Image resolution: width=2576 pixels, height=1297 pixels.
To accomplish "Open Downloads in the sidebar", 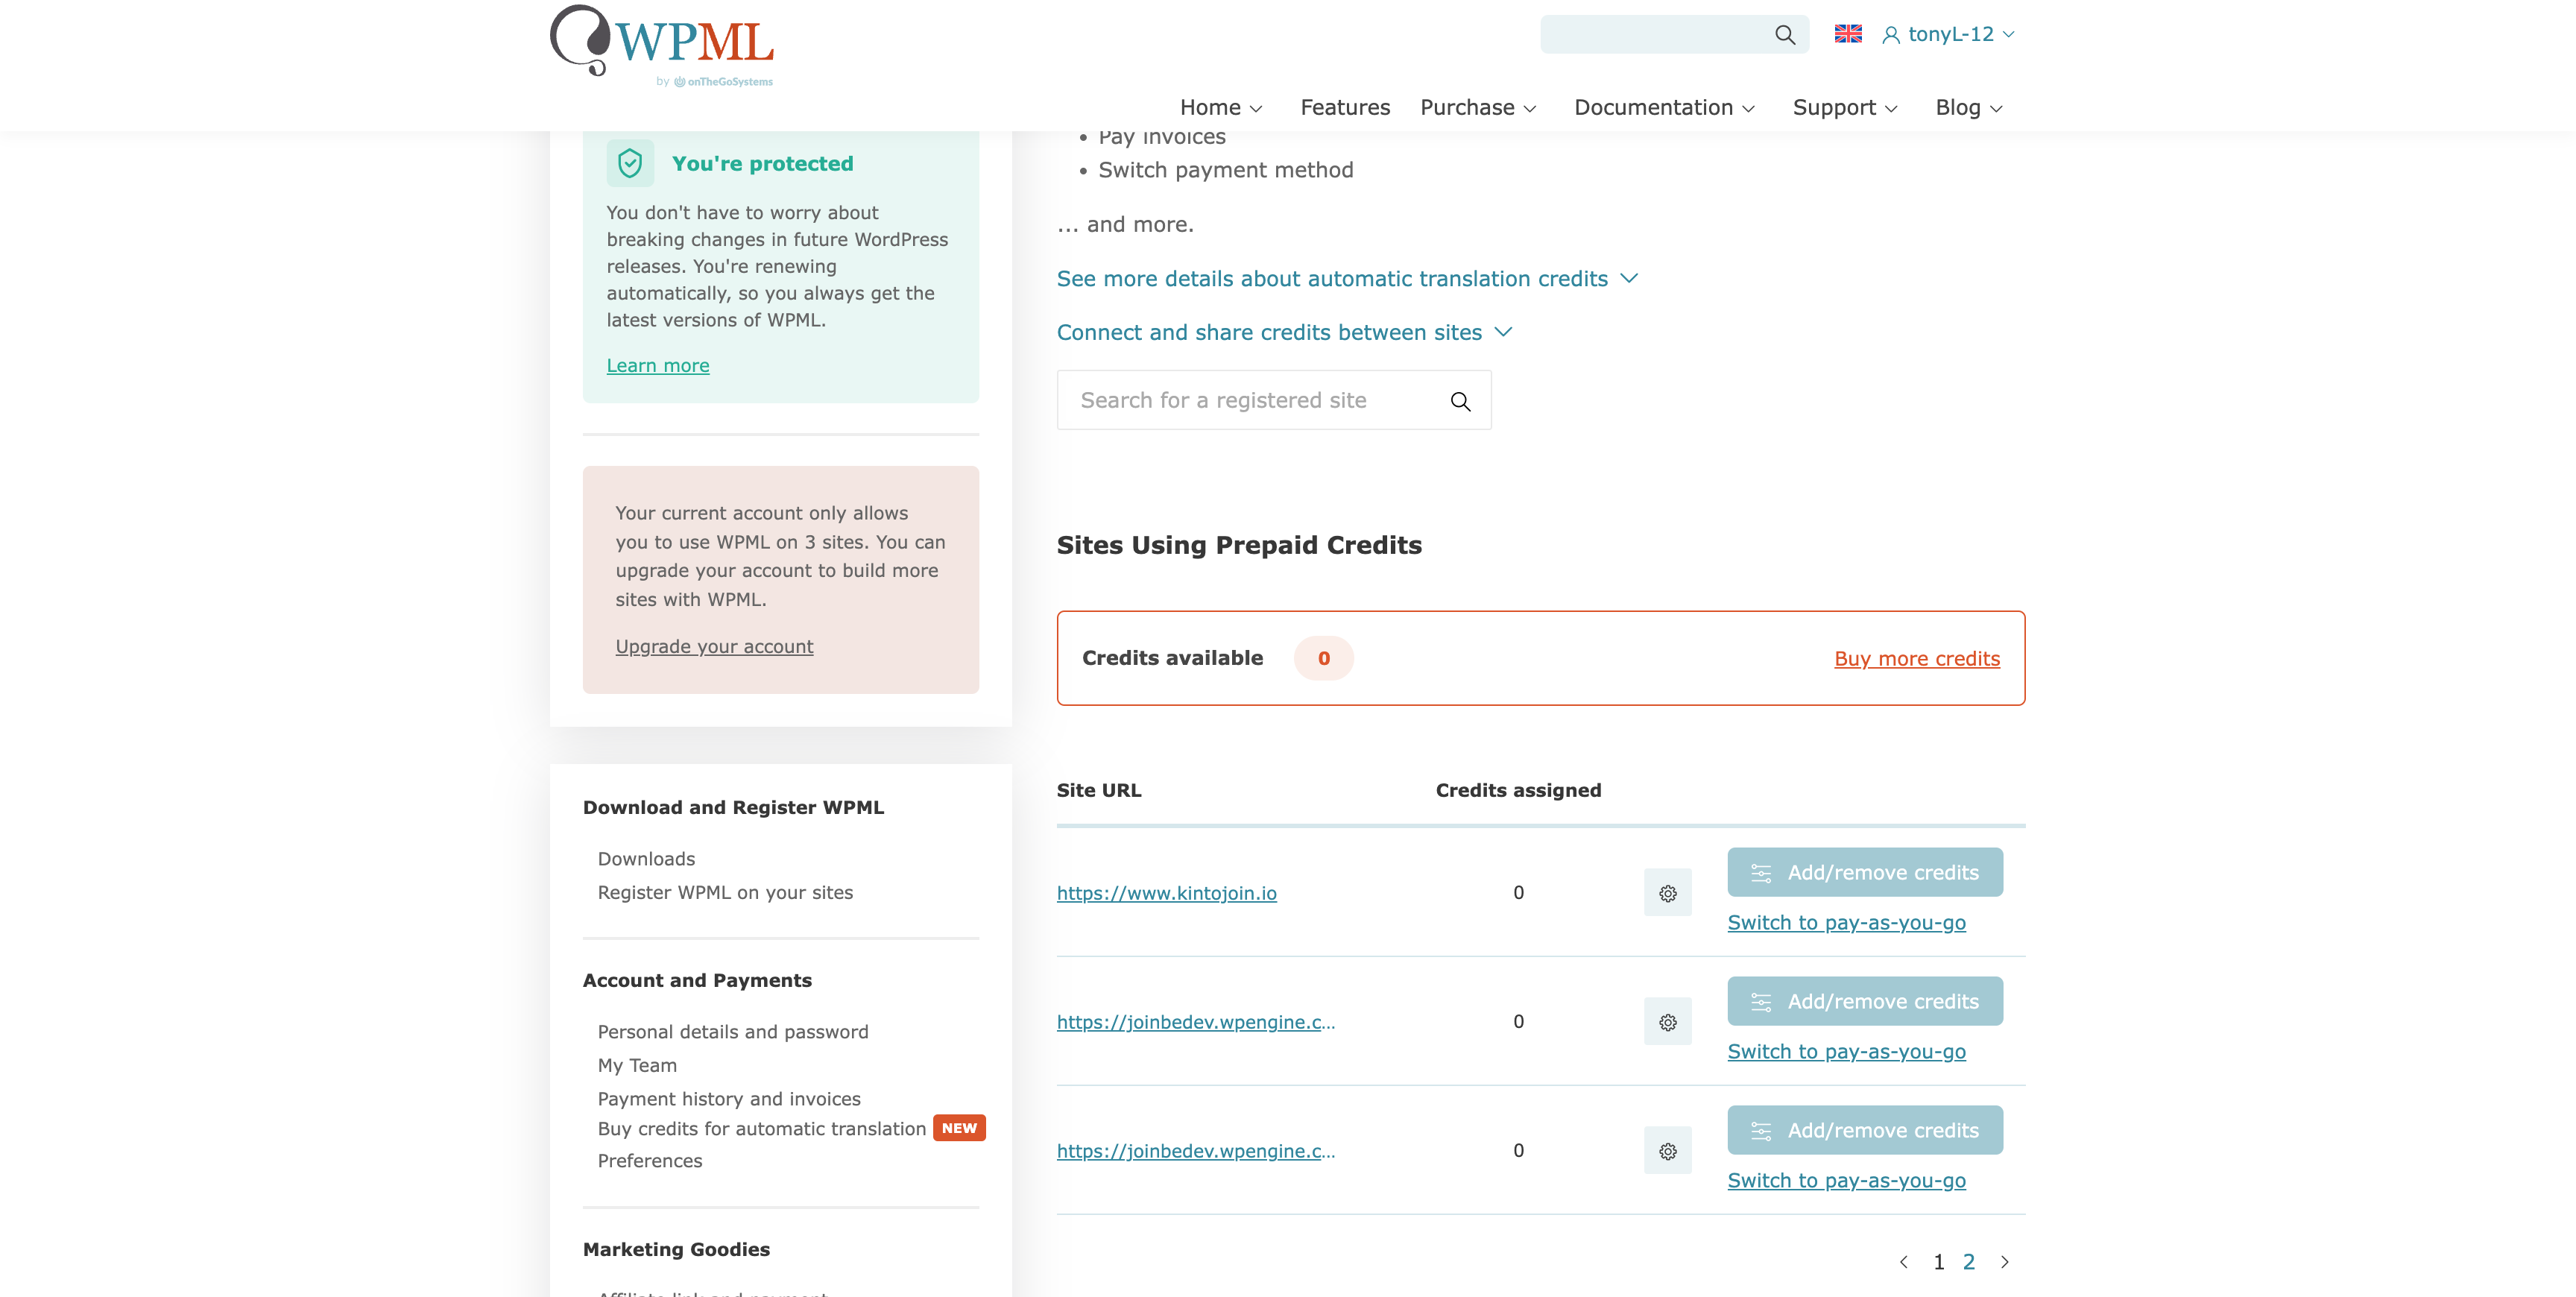I will pos(646,859).
